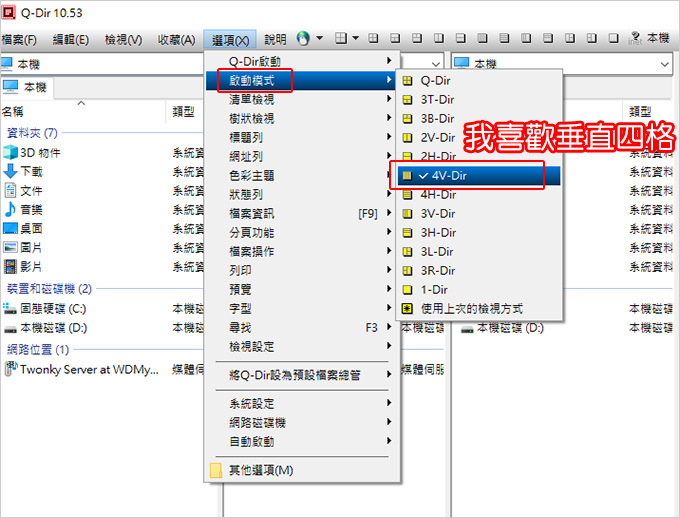Click the left pane 本機 address field
680x518 pixels.
click(102, 64)
